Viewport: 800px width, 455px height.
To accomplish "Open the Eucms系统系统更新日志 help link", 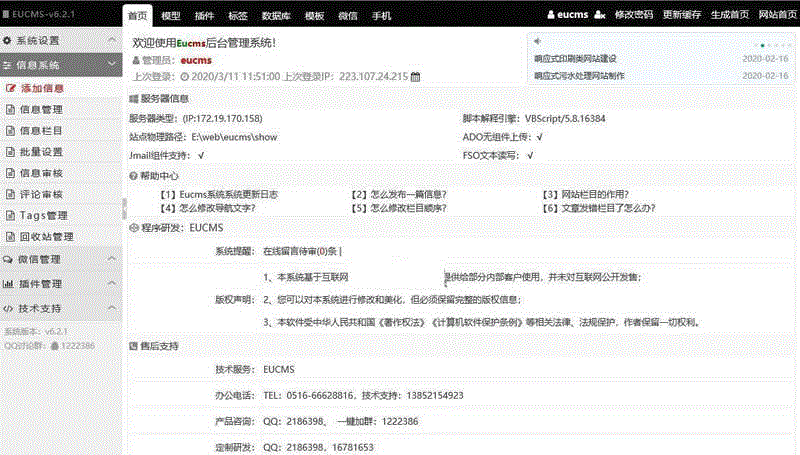I will click(x=221, y=194).
